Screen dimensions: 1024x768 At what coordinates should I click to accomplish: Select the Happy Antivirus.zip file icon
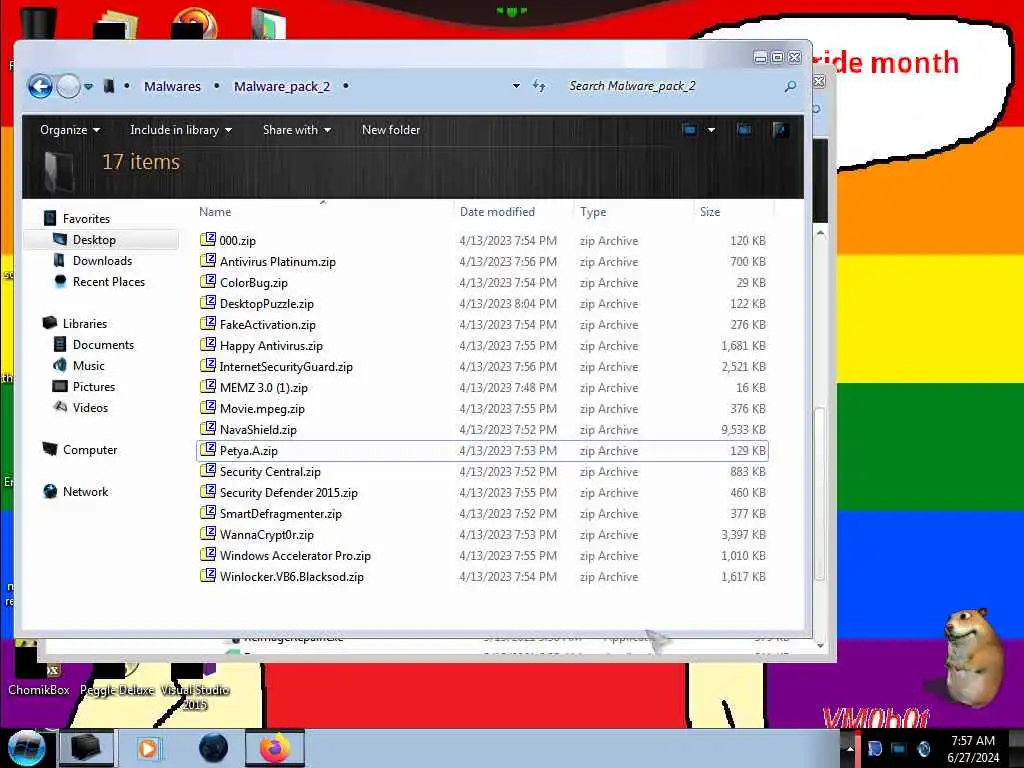click(208, 344)
